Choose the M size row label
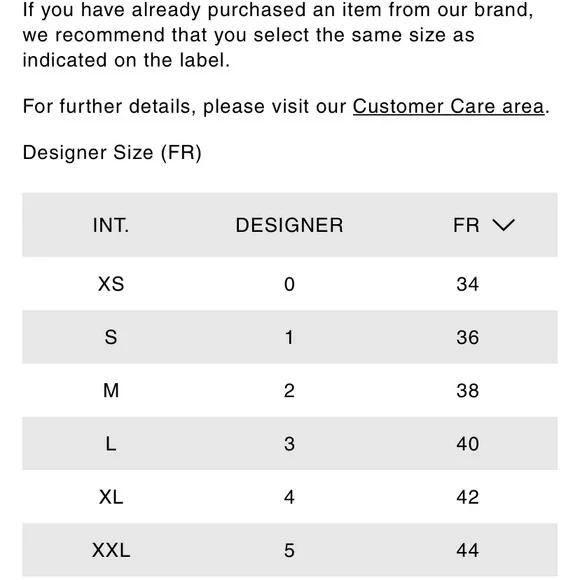Screen dimensions: 580x580 [111, 391]
